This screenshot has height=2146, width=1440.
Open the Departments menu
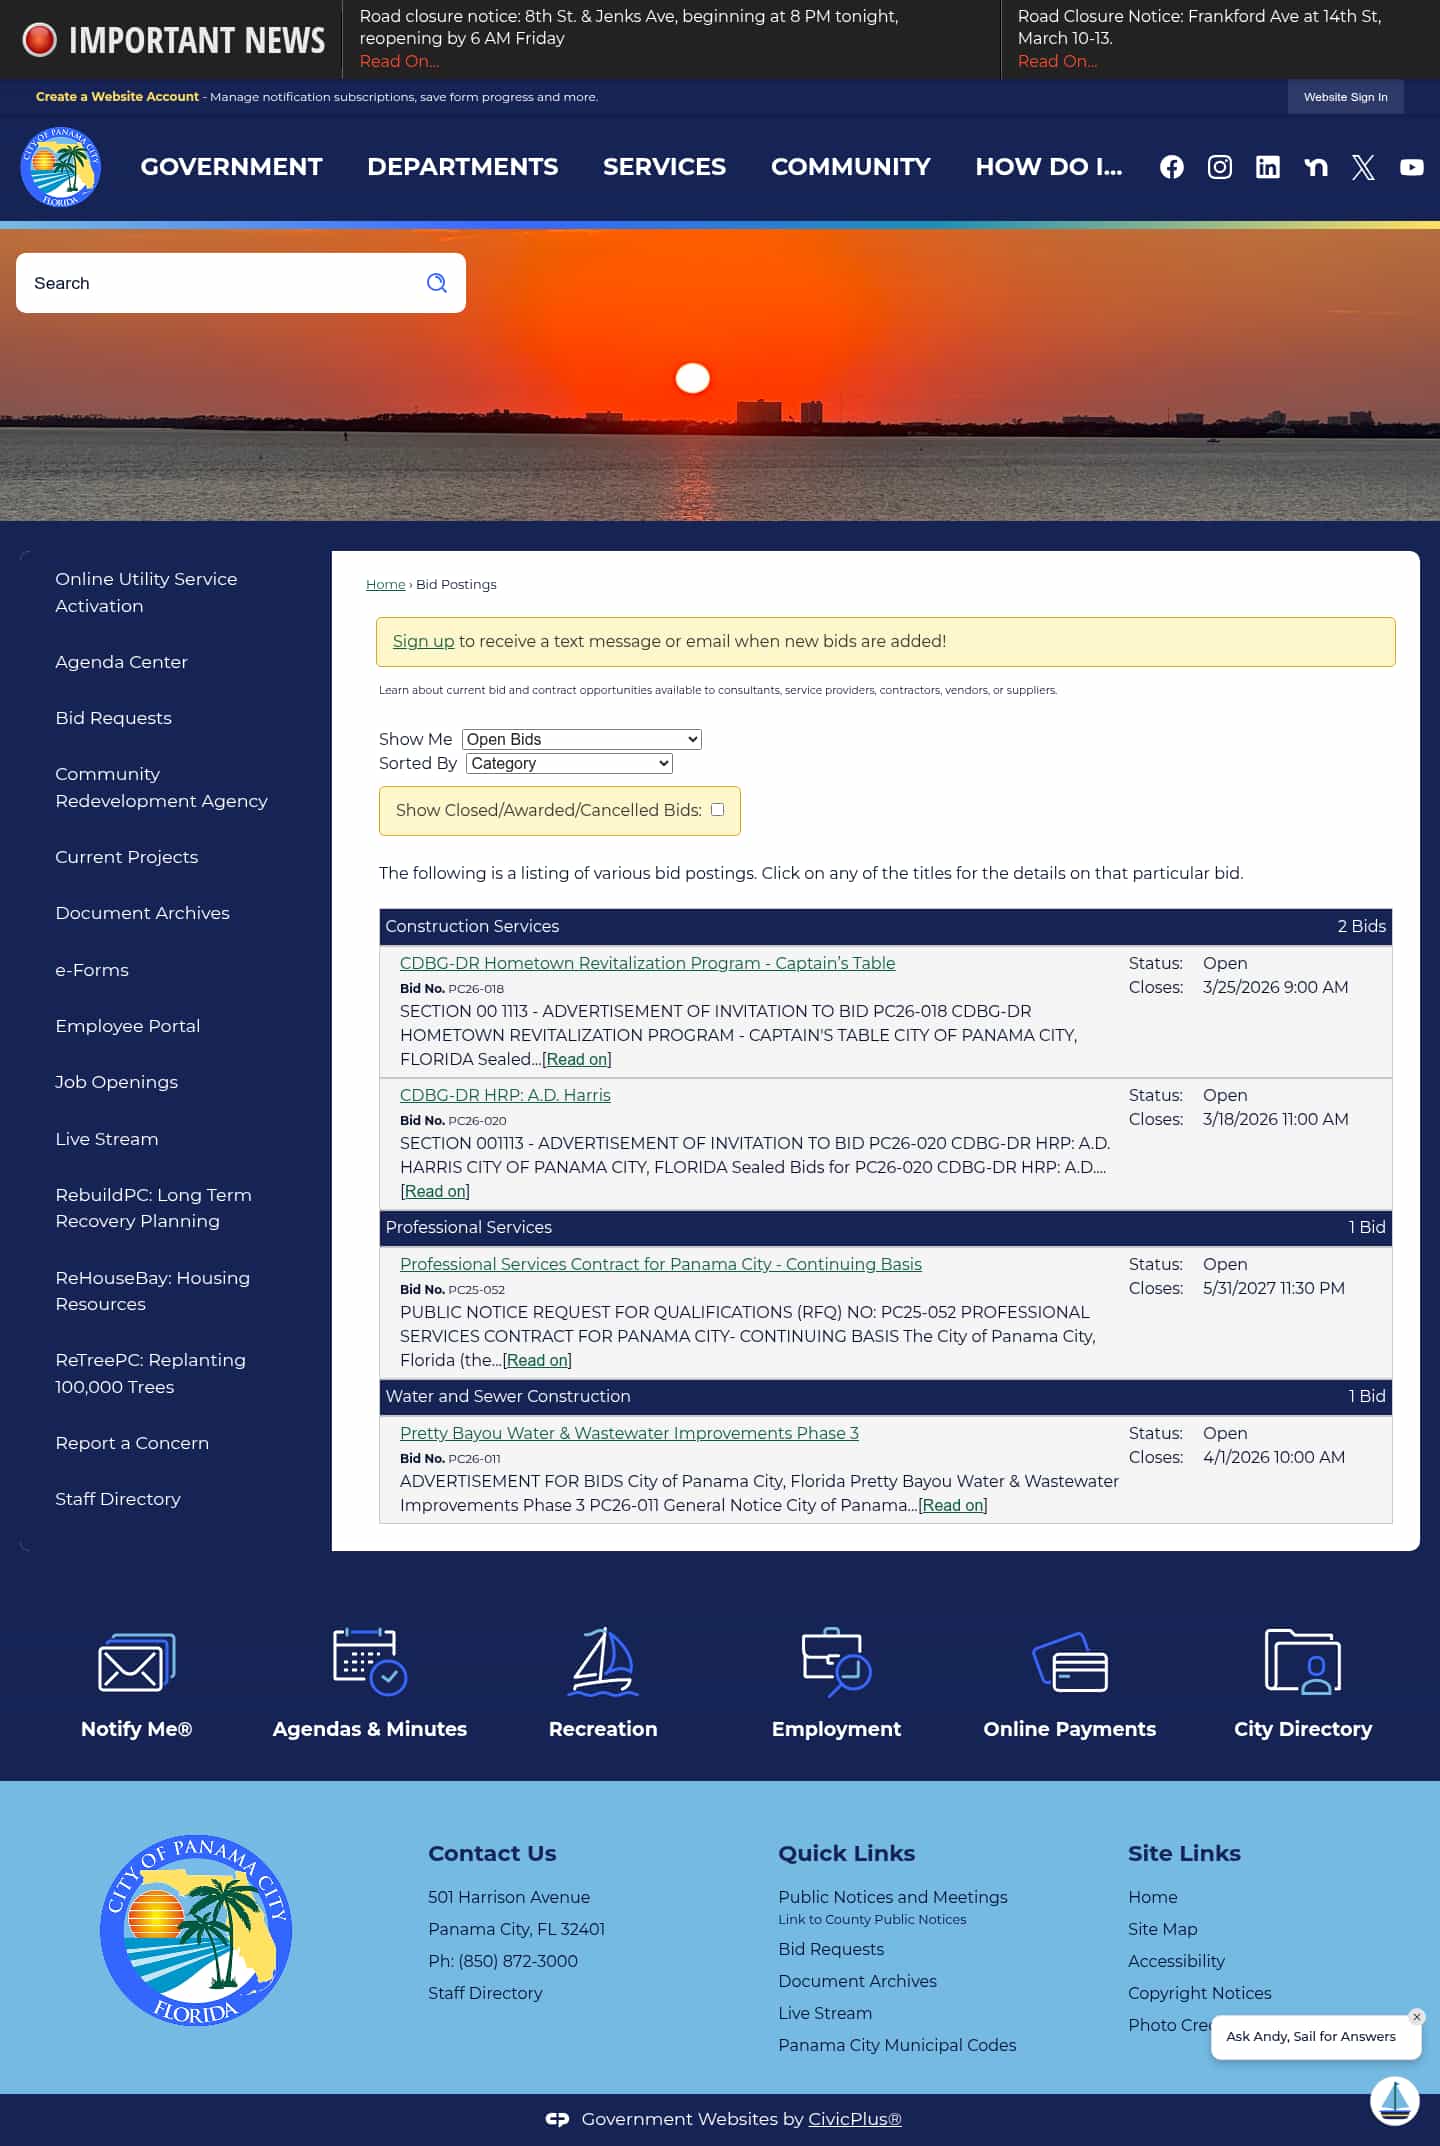coord(462,167)
